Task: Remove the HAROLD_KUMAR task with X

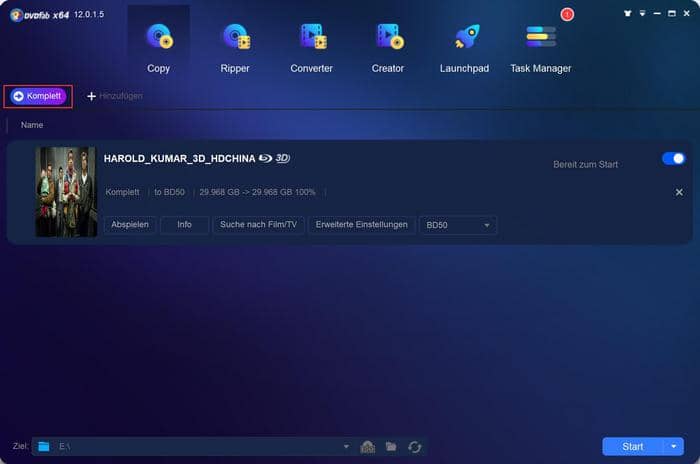Action: [679, 192]
